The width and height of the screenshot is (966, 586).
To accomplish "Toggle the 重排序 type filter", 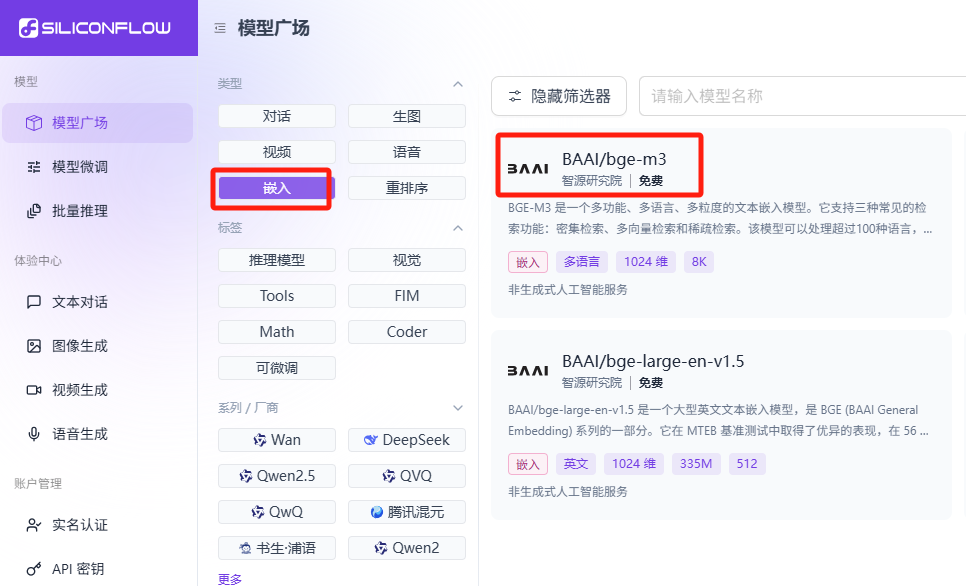I will 407,188.
